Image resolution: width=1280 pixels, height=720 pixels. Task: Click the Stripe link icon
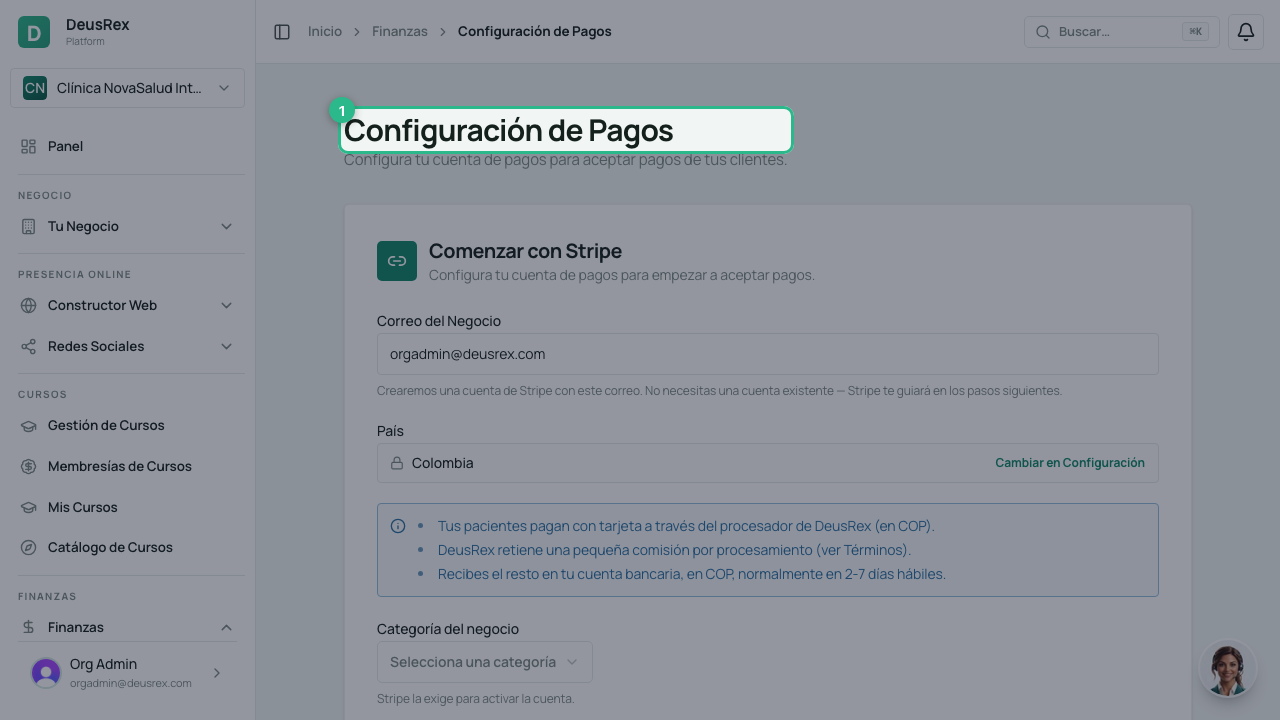397,261
